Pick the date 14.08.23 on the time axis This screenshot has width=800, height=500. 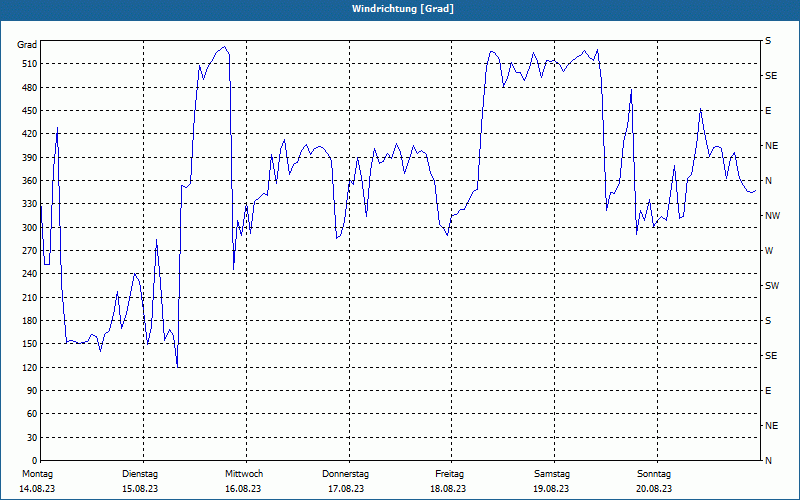37,489
